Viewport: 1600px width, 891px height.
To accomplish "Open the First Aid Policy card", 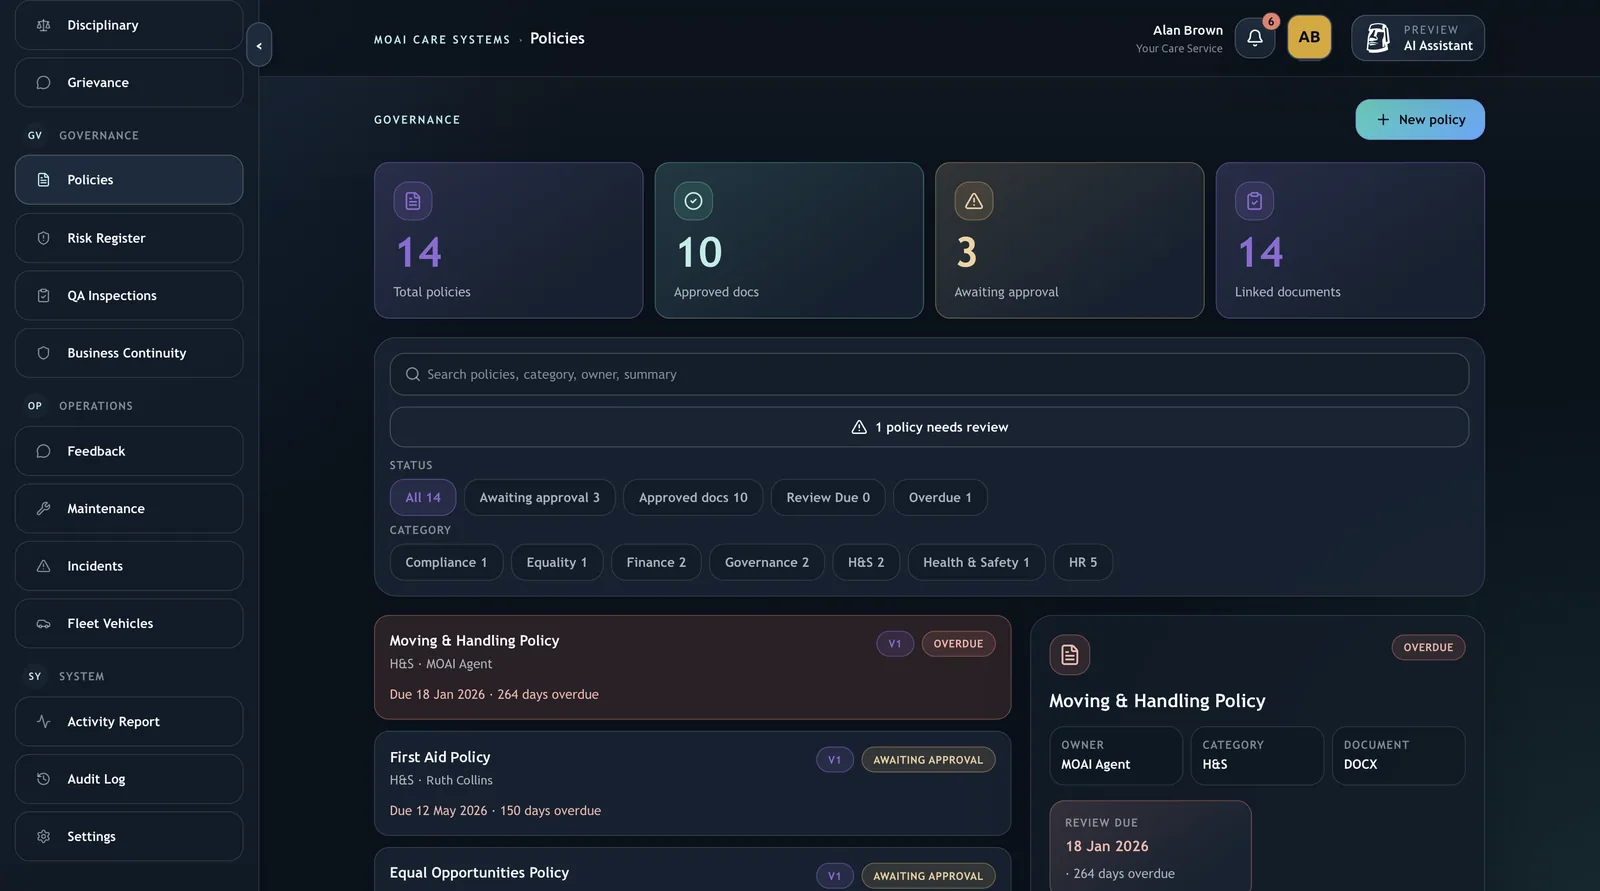I will tap(692, 783).
